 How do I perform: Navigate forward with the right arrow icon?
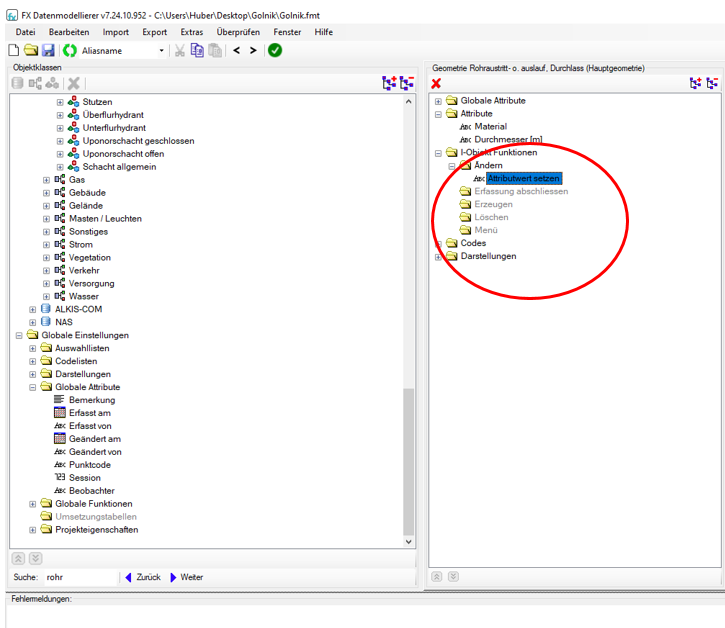point(254,50)
